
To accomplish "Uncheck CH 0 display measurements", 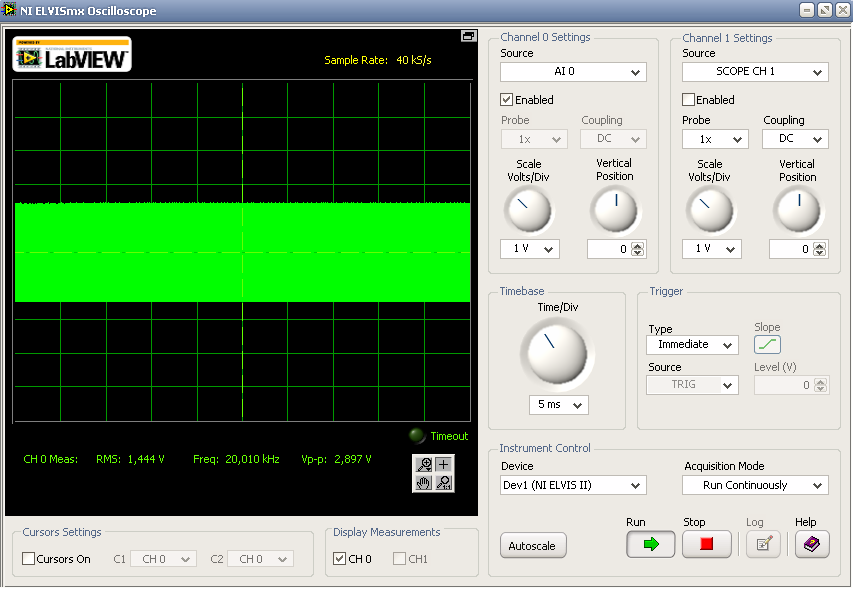I will pyautogui.click(x=339, y=559).
